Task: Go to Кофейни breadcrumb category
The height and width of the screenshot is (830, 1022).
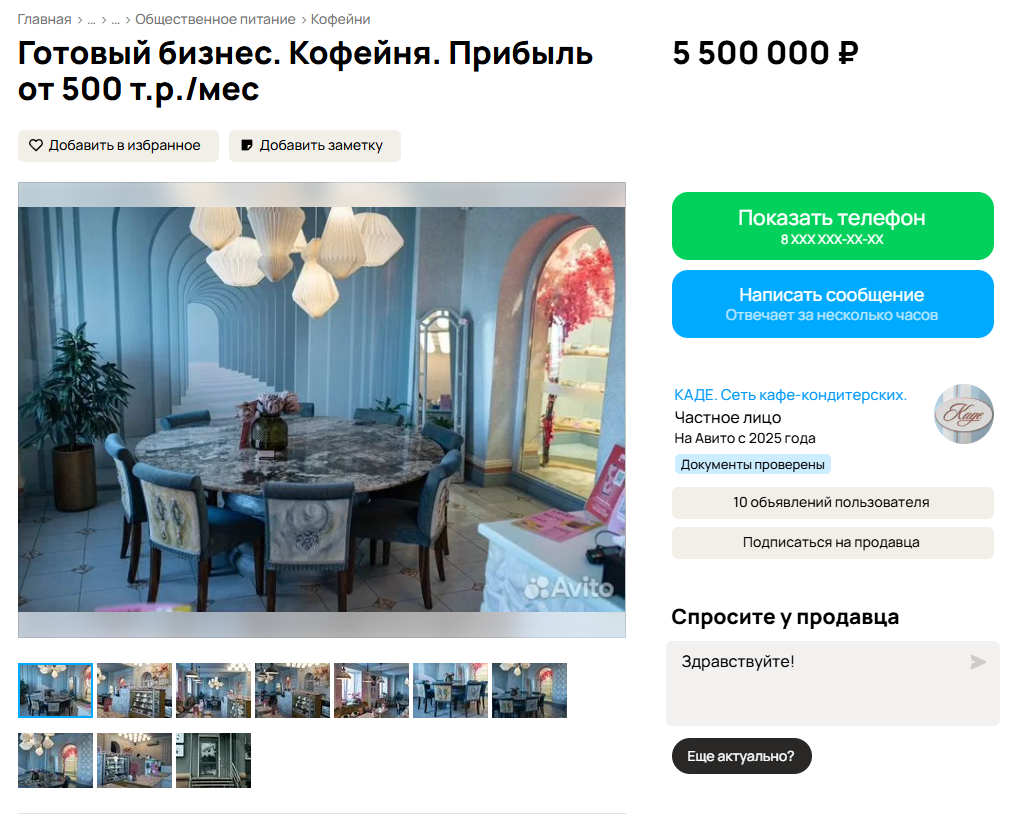Action: click(340, 20)
